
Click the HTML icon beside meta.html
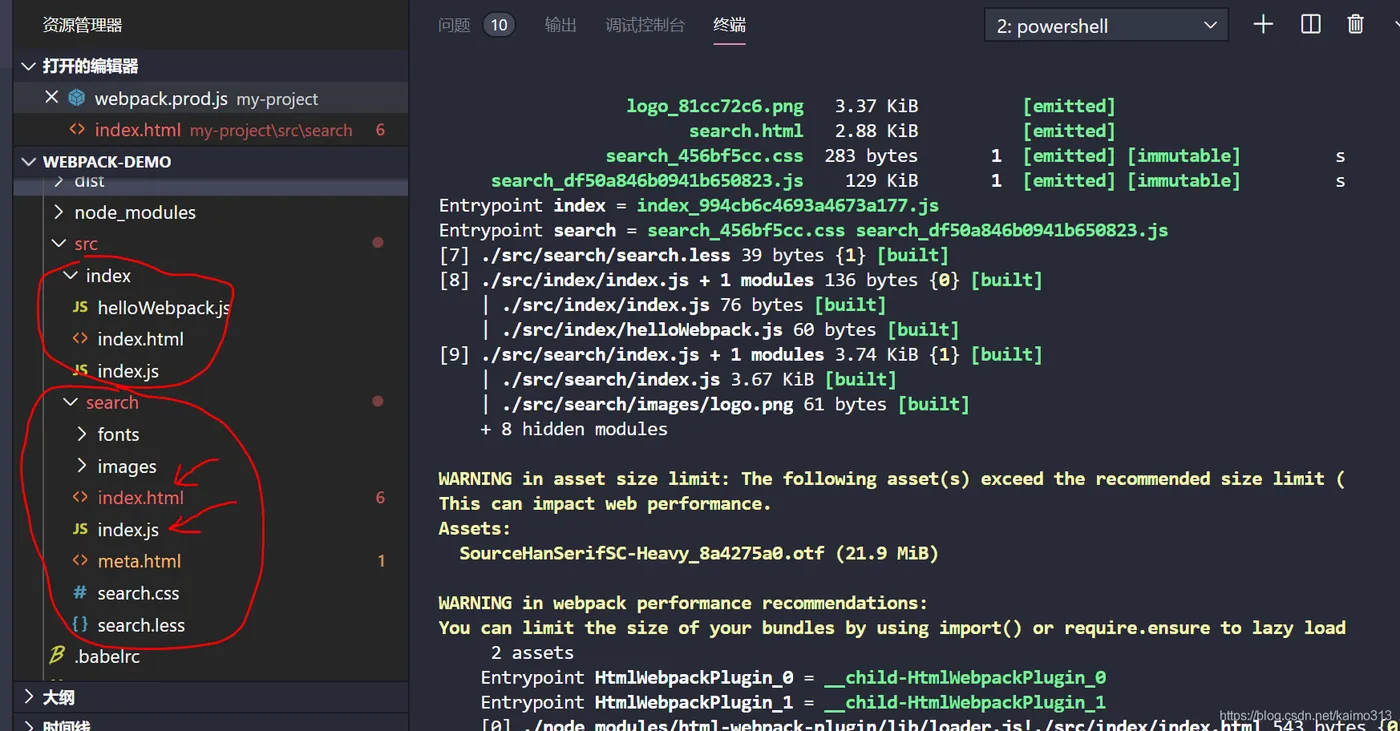[x=80, y=561]
